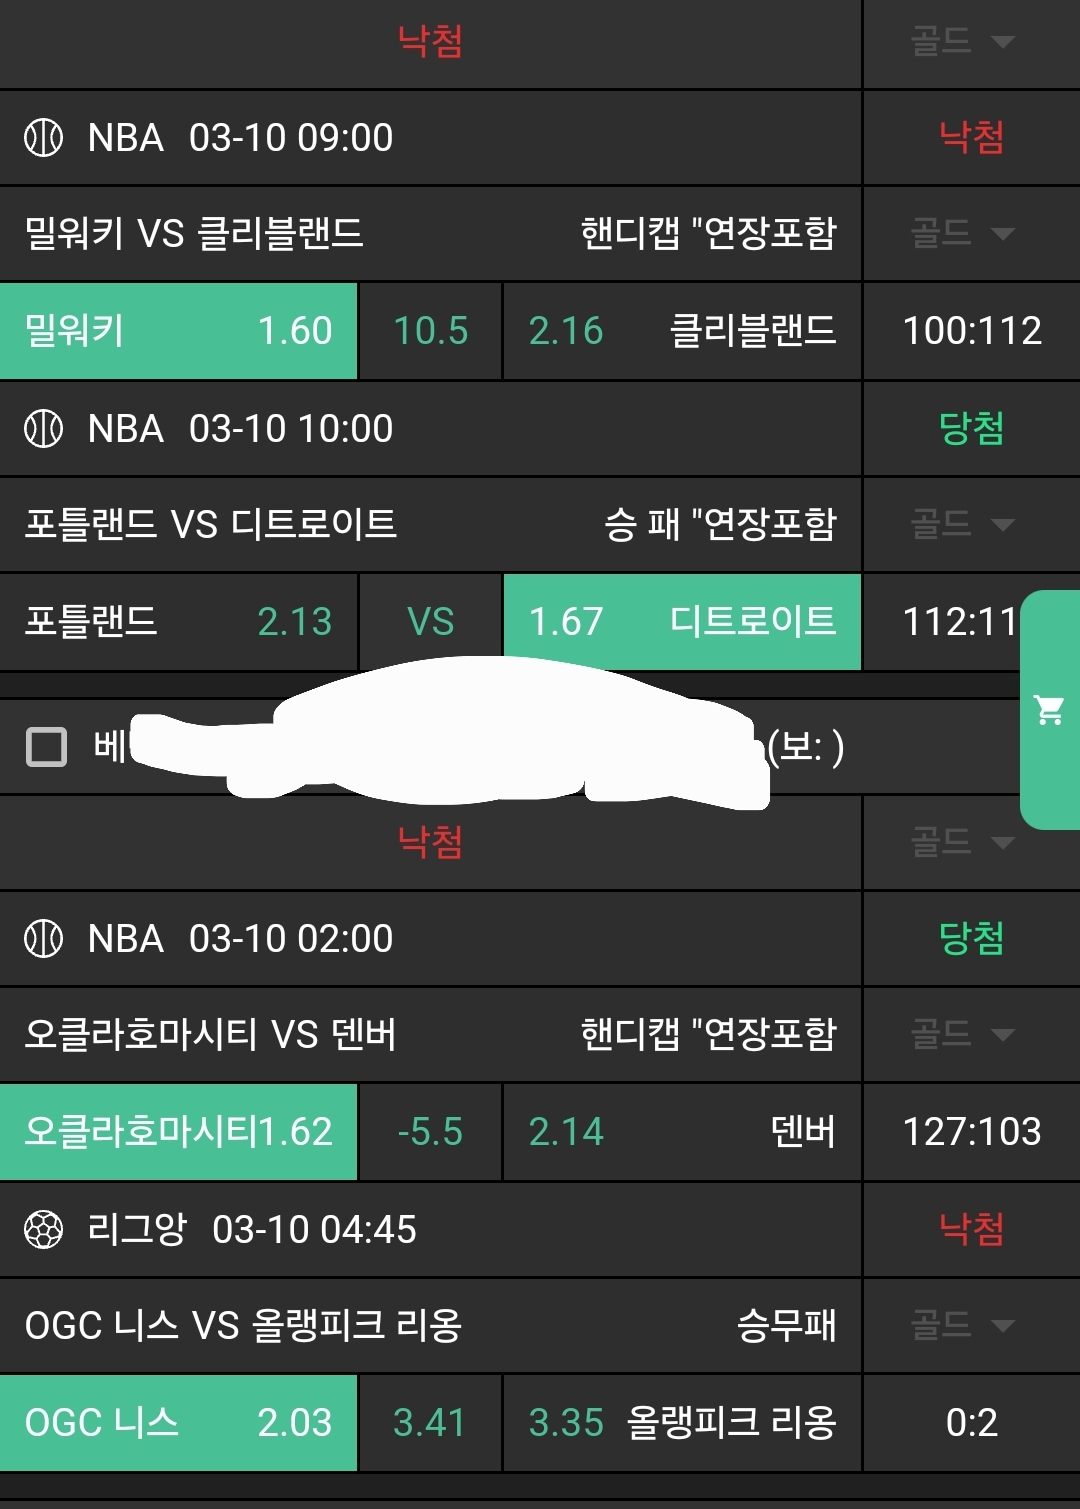Select the 클리블랜드 2.16 odds option
The width and height of the screenshot is (1080, 1509).
coord(682,331)
